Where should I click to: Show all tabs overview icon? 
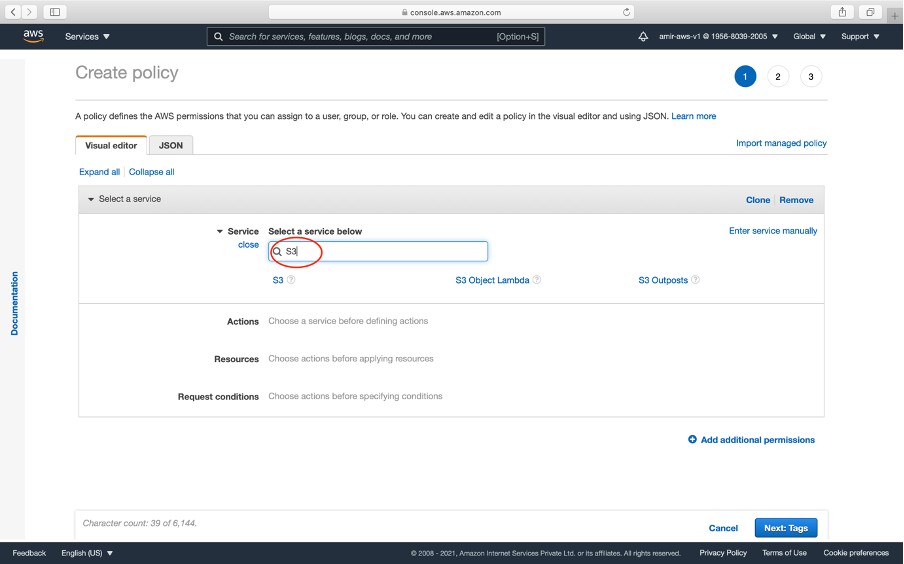[x=870, y=12]
